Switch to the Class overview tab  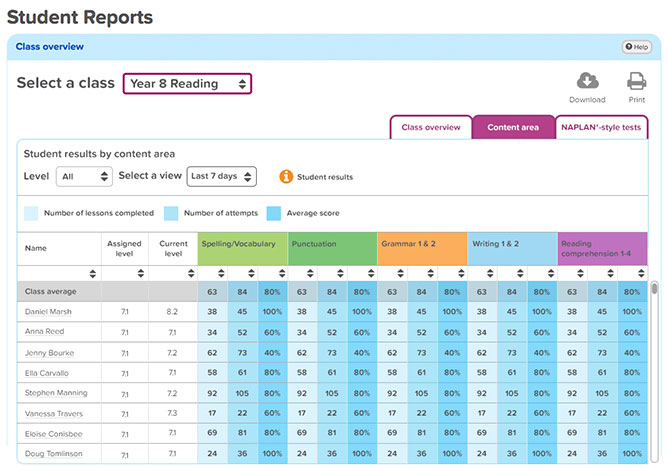(x=430, y=128)
